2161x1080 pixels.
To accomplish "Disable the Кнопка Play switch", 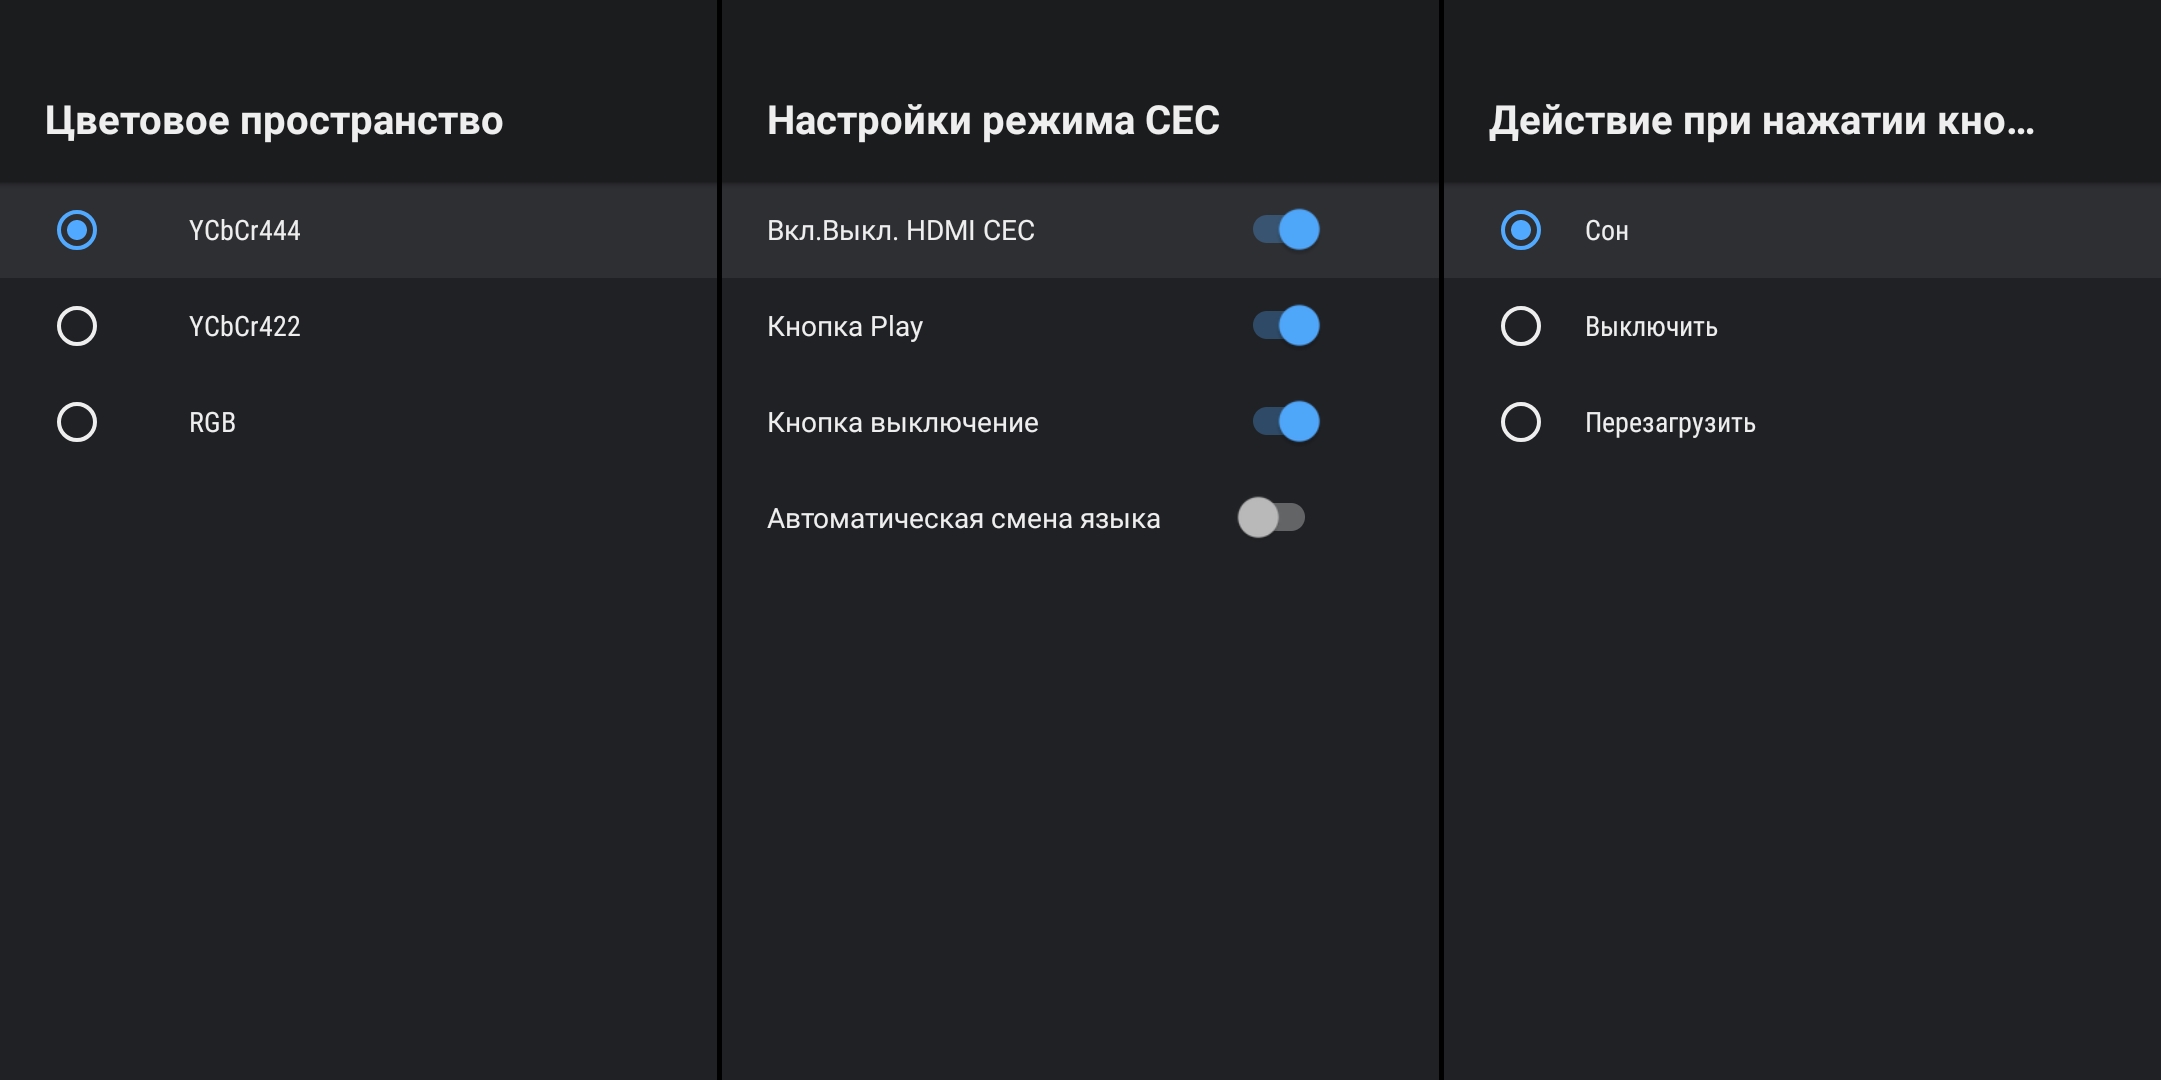I will [x=1286, y=326].
